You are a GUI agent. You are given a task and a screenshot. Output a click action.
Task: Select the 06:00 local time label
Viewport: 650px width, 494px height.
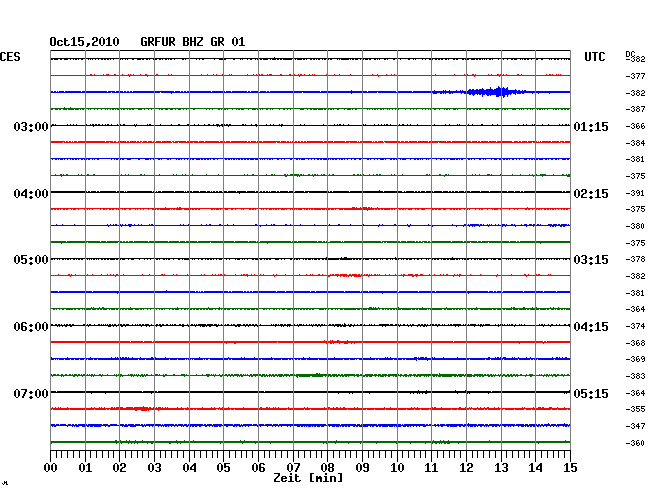click(x=31, y=327)
